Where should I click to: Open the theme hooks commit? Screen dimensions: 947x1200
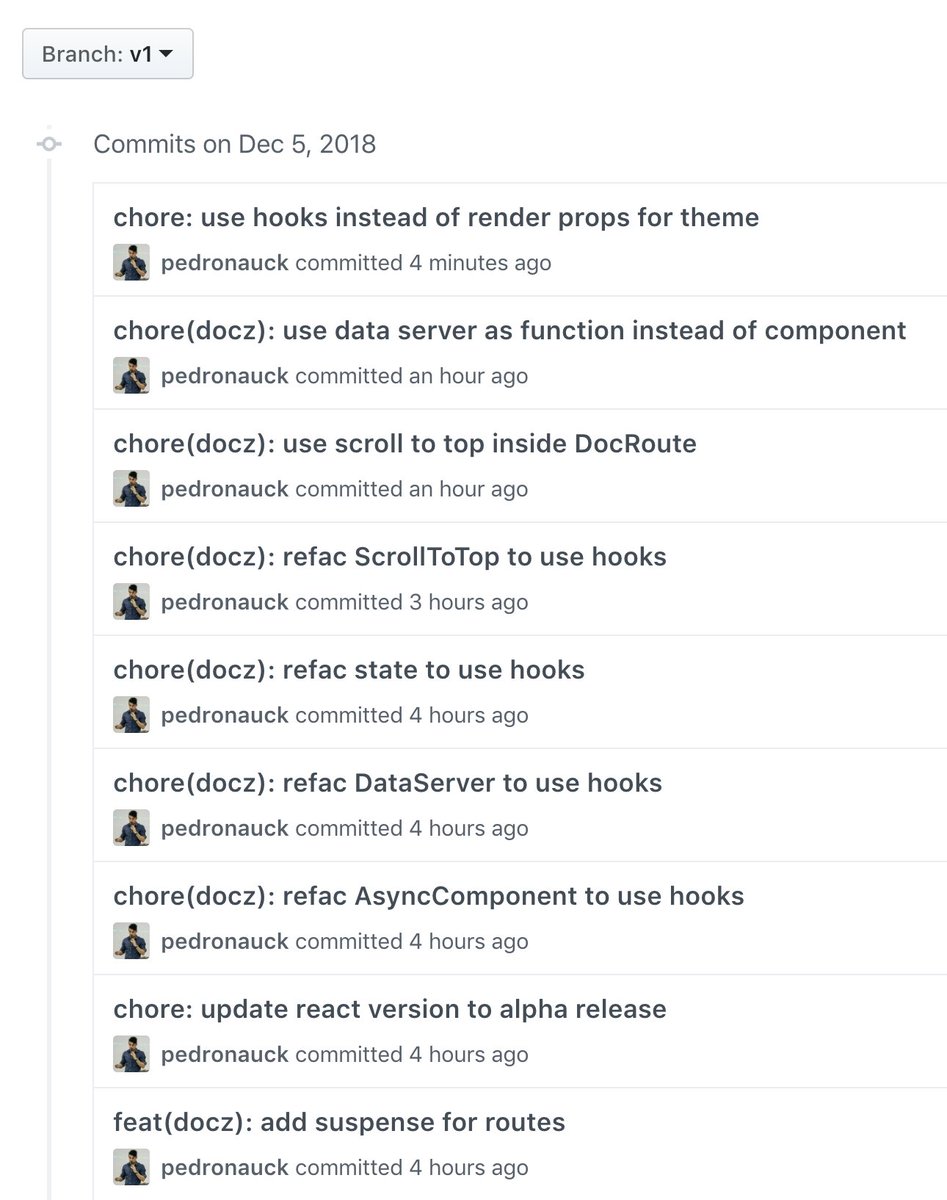[436, 217]
